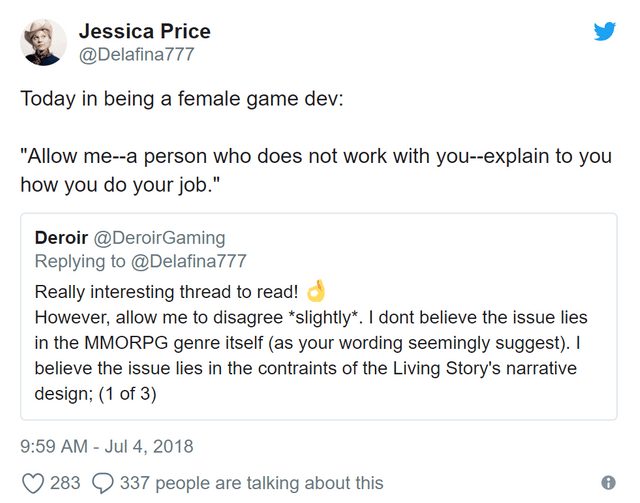Open Jessica Price's profile avatar
Screen dimensions: 640x503
pos(43,42)
